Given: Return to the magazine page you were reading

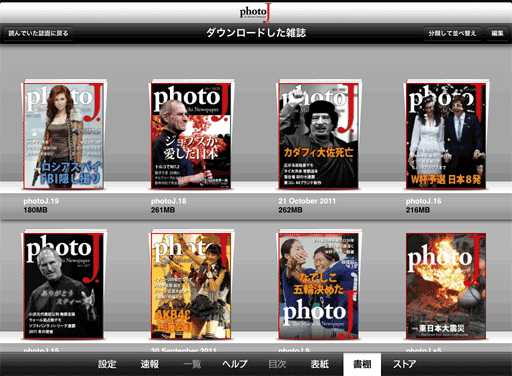Looking at the screenshot, I should [x=38, y=33].
